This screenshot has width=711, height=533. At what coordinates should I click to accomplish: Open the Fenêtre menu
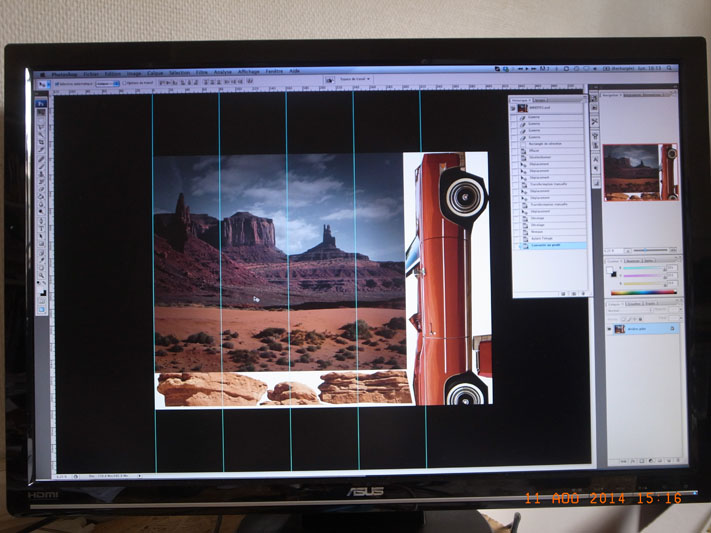(x=274, y=72)
